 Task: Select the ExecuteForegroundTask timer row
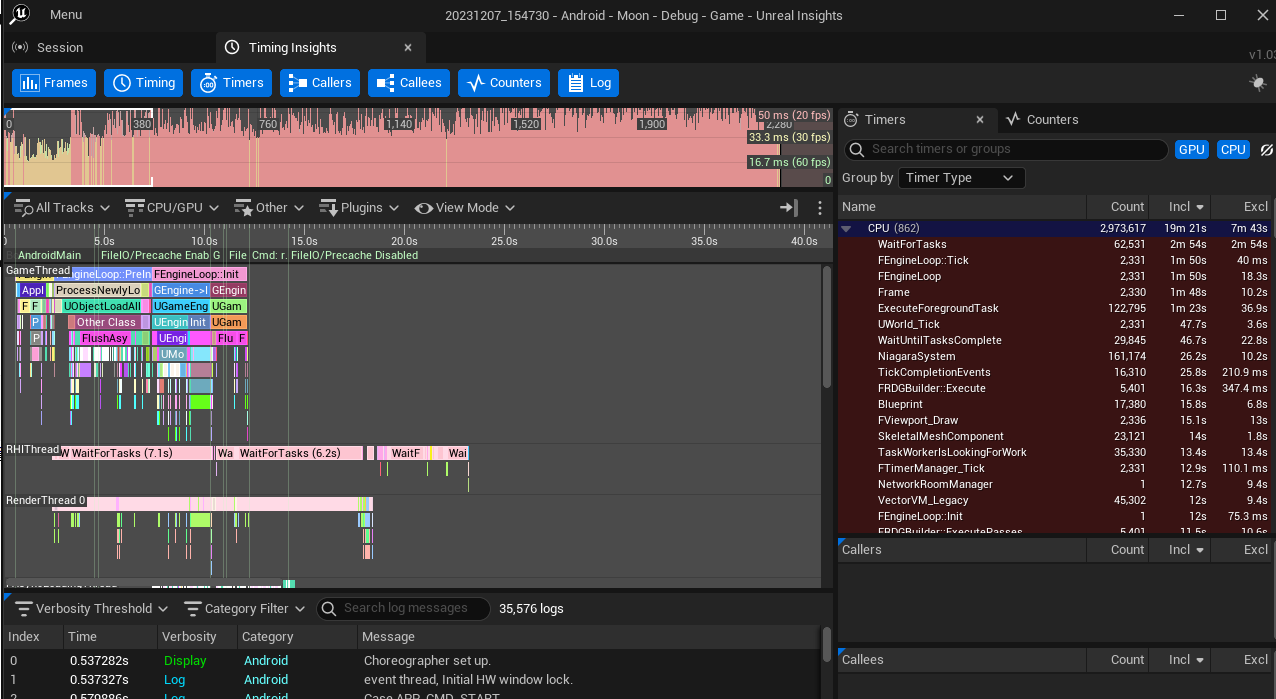(1054, 309)
